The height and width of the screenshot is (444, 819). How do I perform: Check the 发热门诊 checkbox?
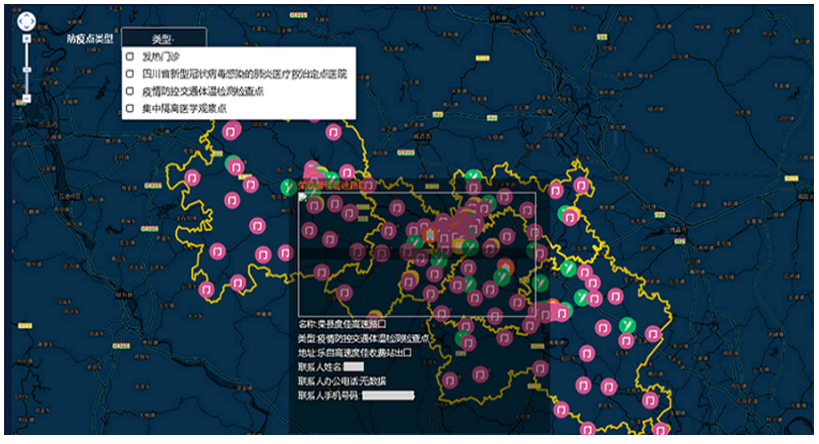[130, 57]
